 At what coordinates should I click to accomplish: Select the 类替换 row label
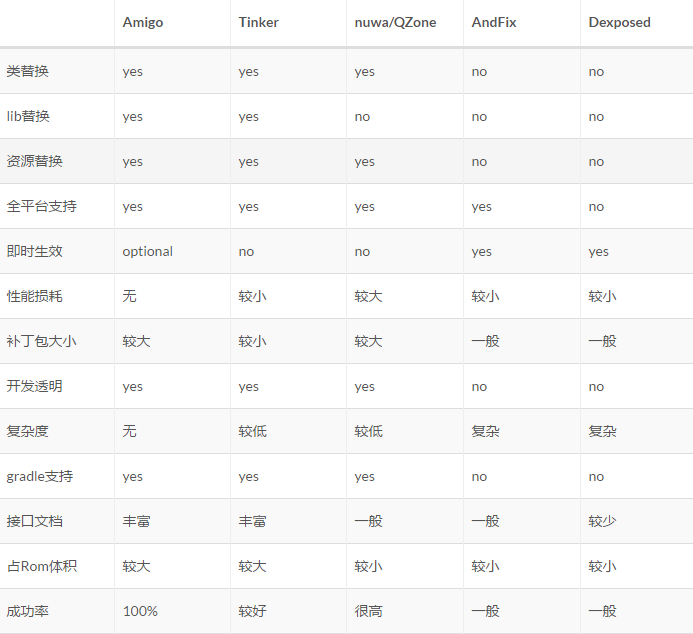click(x=27, y=71)
